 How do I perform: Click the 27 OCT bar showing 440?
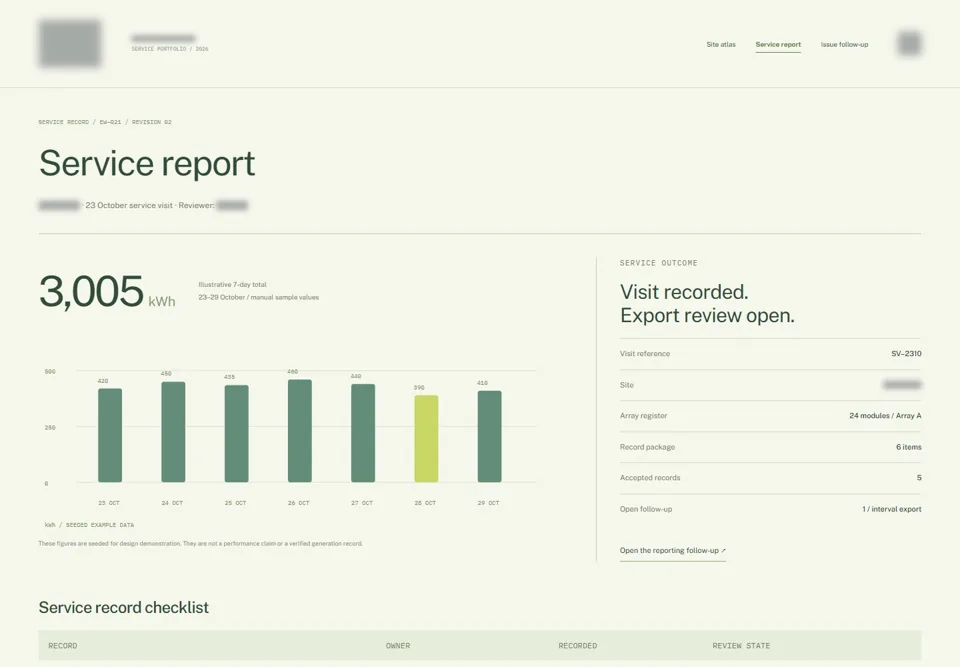click(363, 433)
